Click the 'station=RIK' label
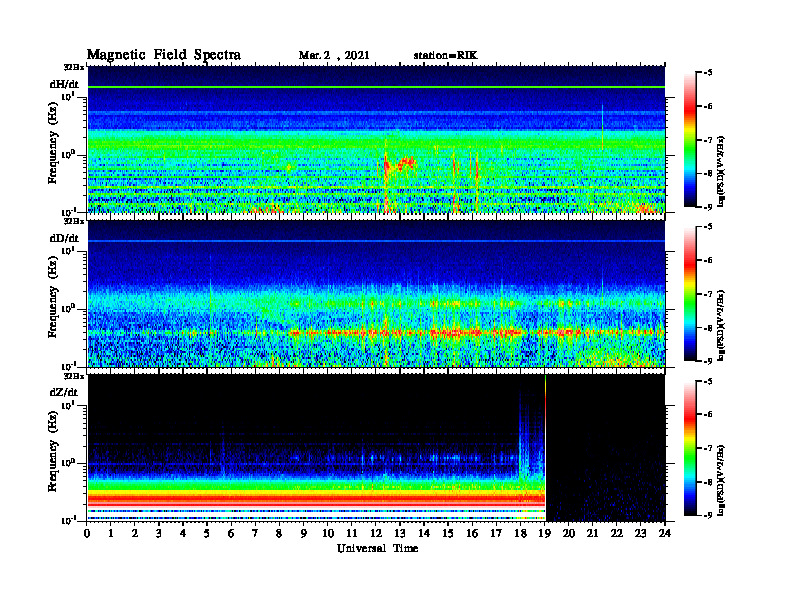The height and width of the screenshot is (612, 792). click(445, 56)
